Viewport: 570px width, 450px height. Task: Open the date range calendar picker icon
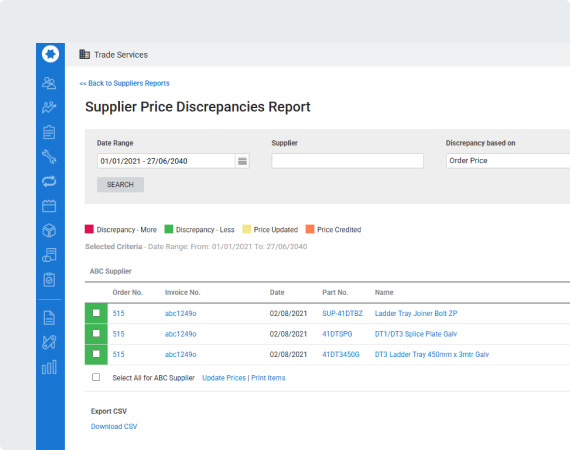pos(242,161)
